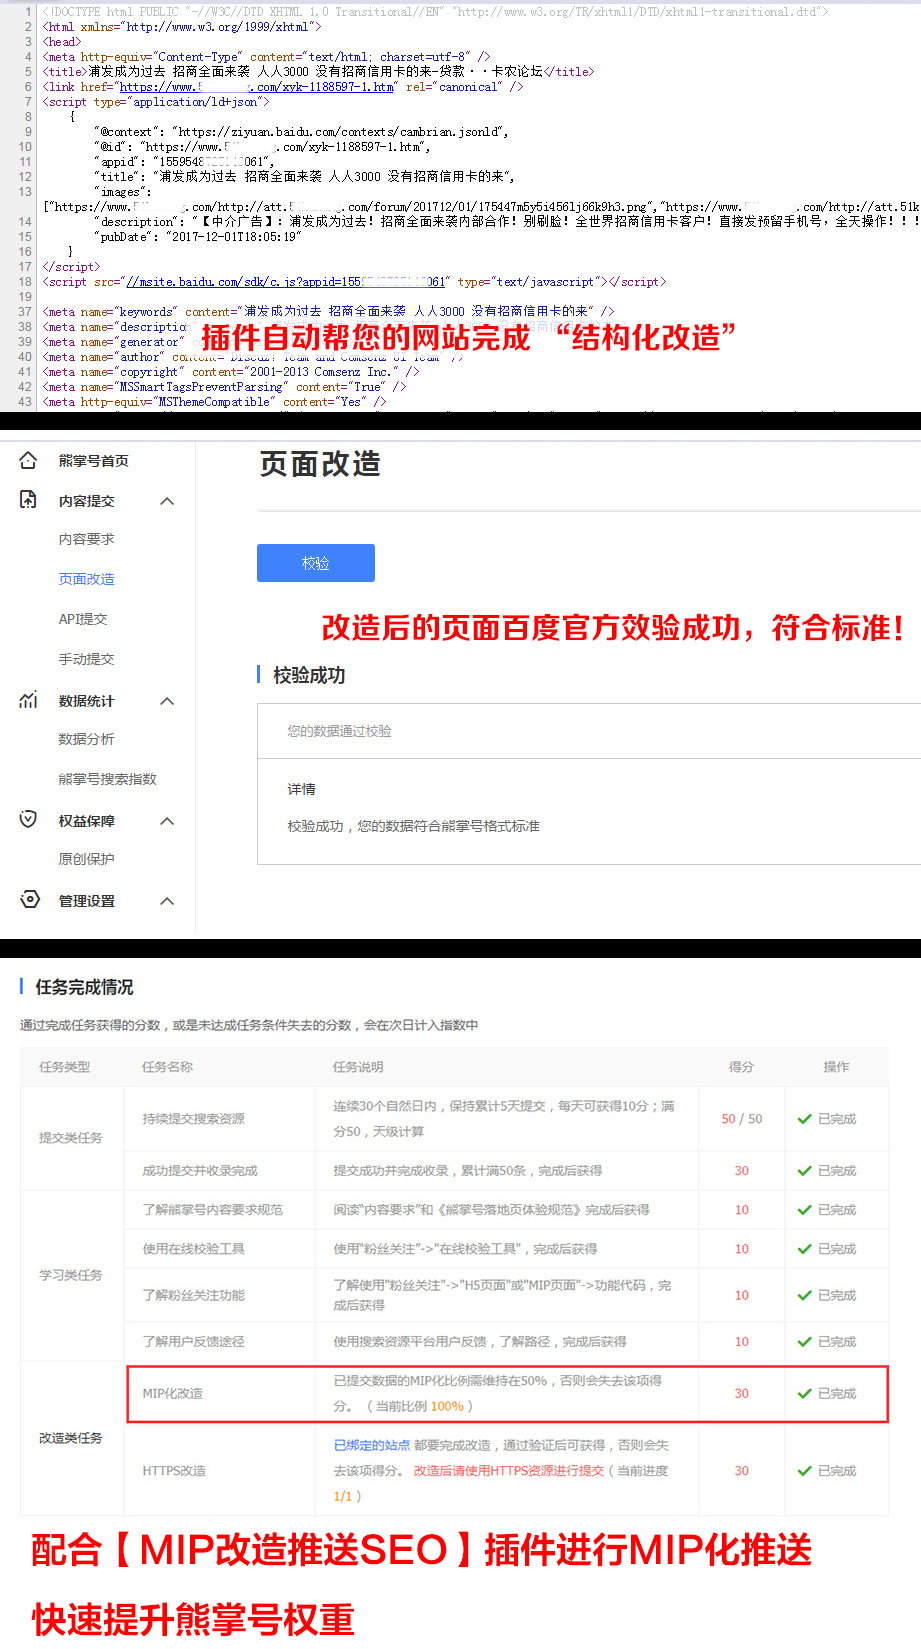Open API提交 in the sidebar
921x1649 pixels.
tap(82, 619)
